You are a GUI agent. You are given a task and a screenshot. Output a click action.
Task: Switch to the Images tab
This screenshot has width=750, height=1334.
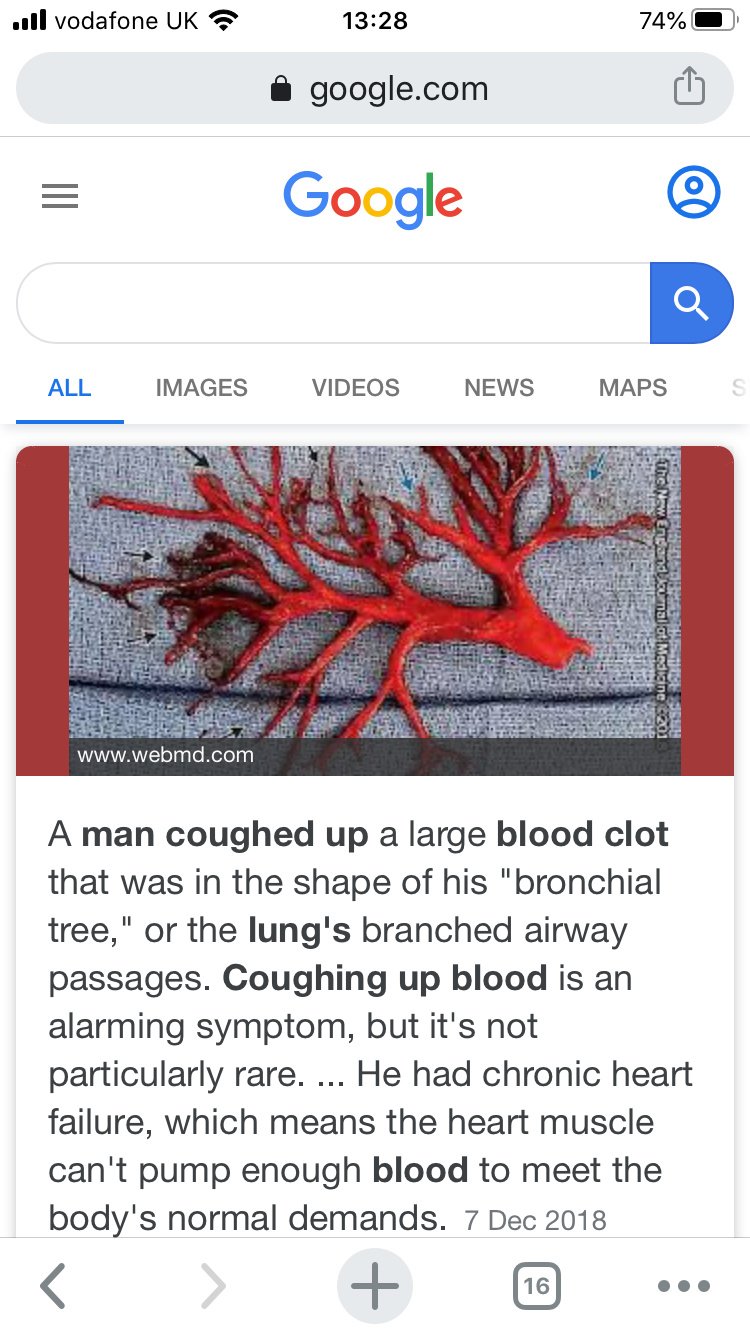click(x=202, y=388)
